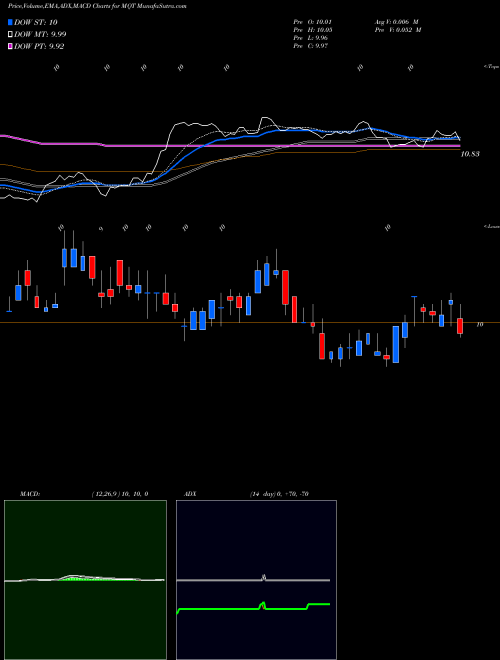This screenshot has width=500, height=660.
Task: Select the 'DOW PT: 9.92' legend text
Action: pos(39,47)
